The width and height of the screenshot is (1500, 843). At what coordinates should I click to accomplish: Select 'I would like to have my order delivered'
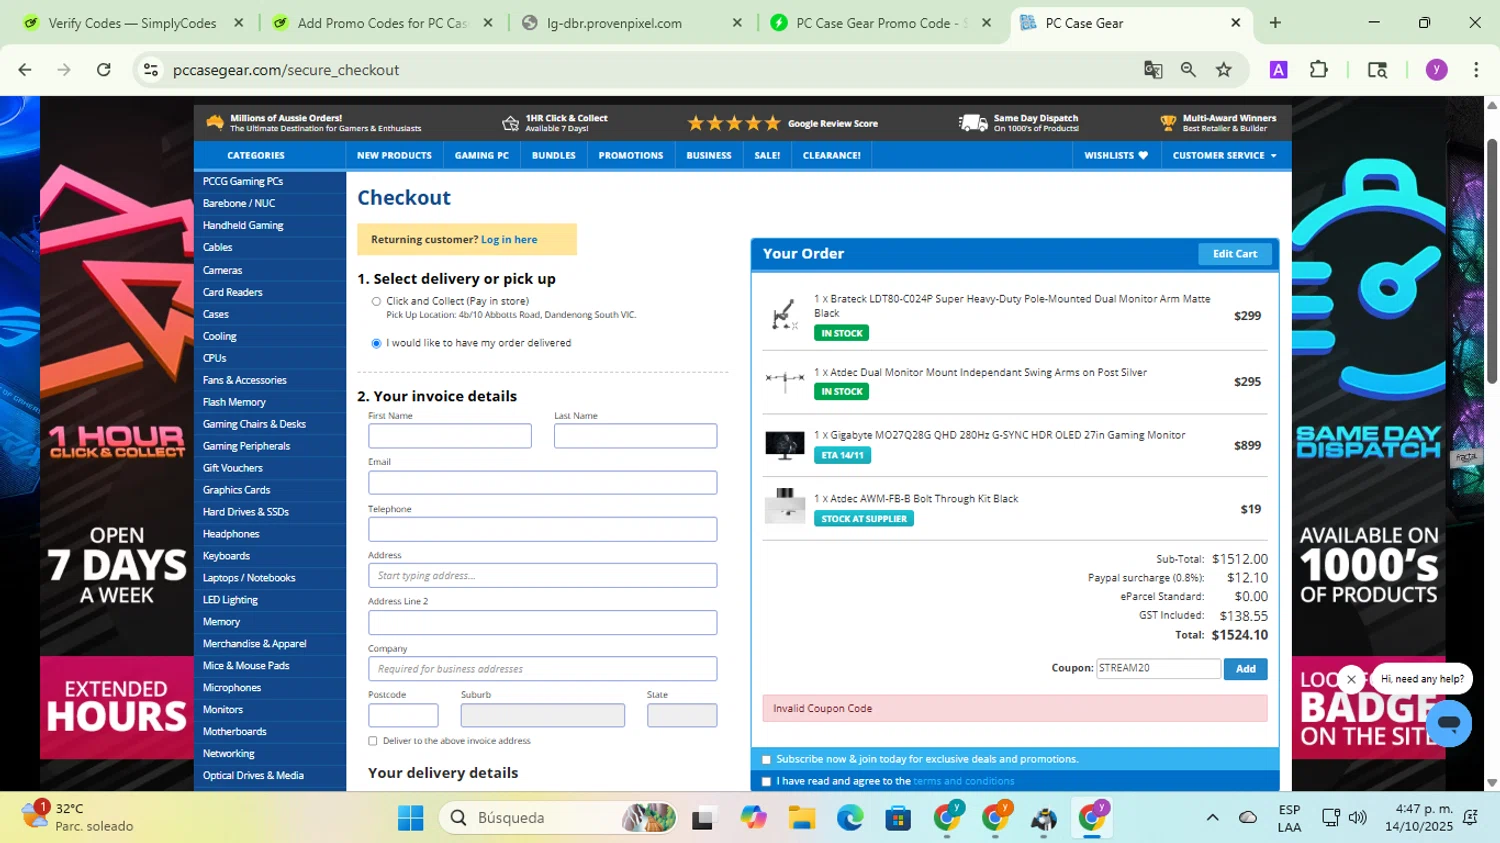(x=376, y=343)
